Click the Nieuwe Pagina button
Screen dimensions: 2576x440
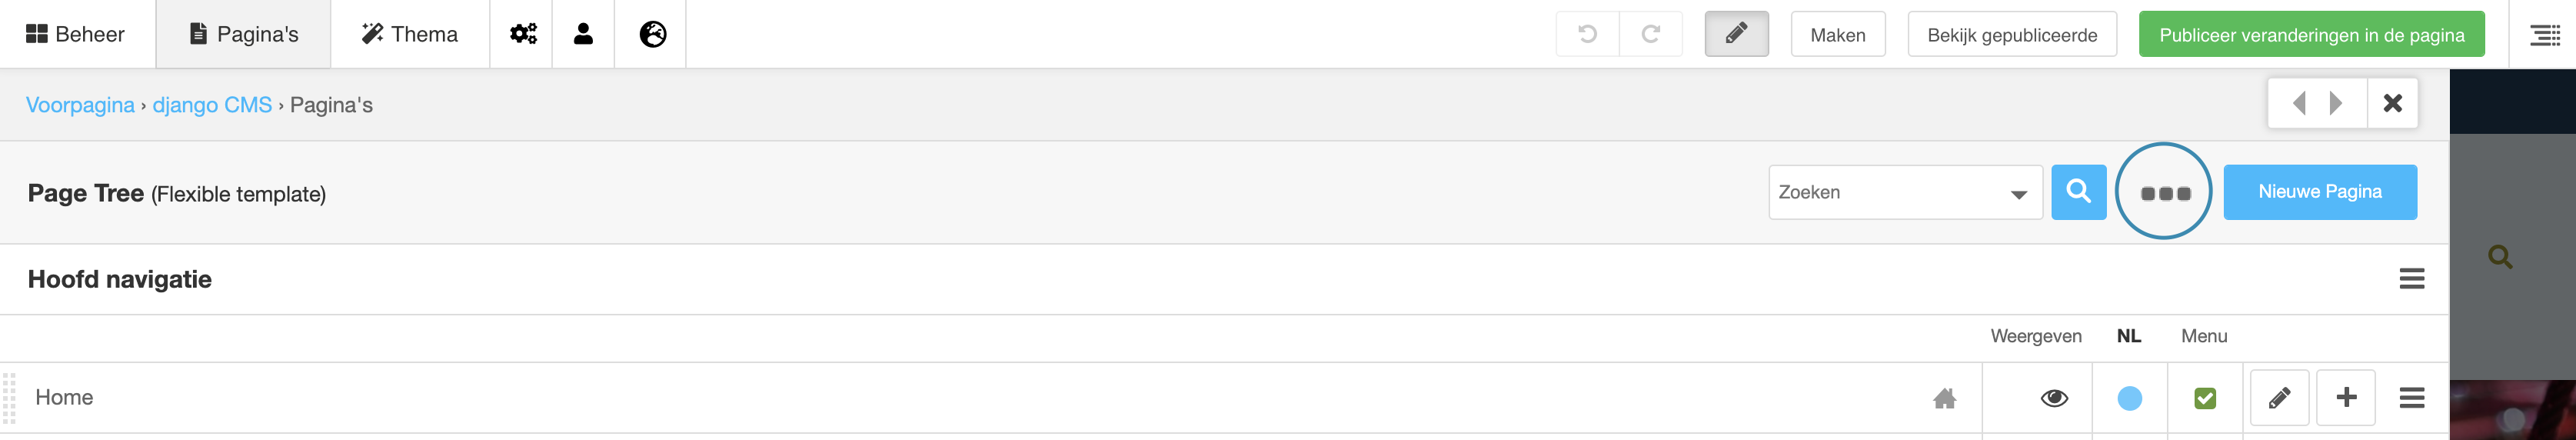[2319, 192]
